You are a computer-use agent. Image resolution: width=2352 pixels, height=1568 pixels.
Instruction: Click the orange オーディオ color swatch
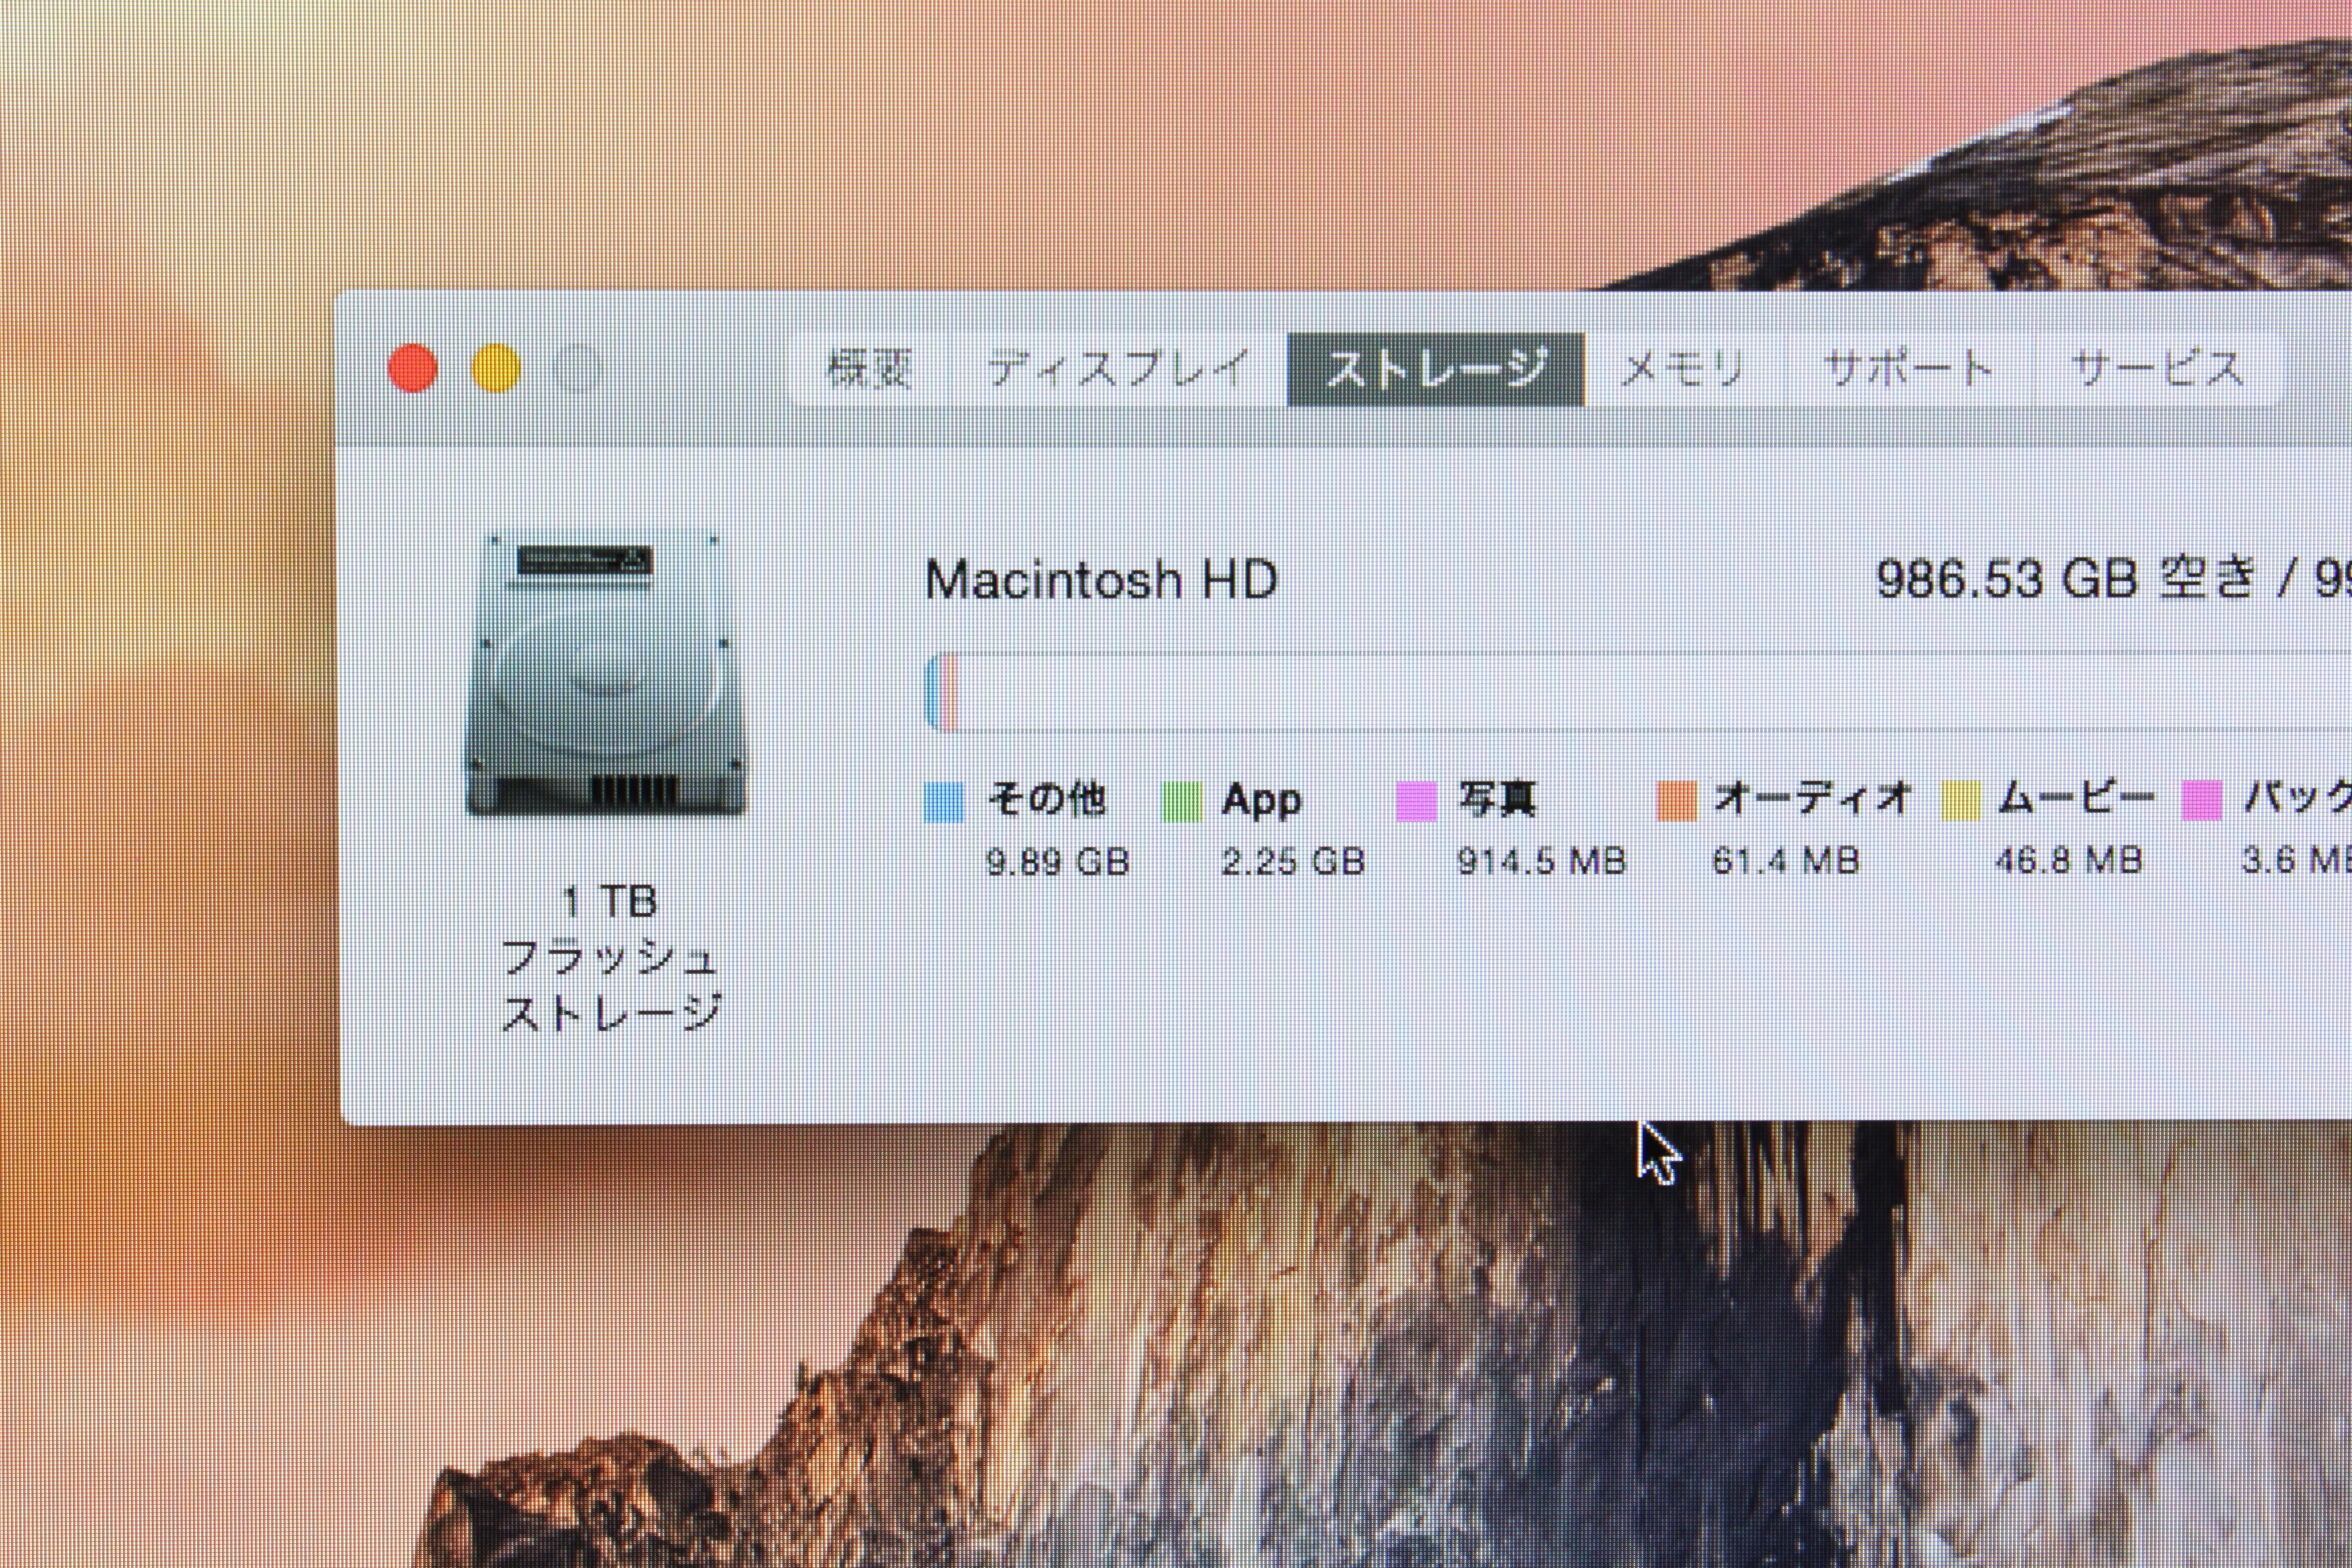[1677, 801]
